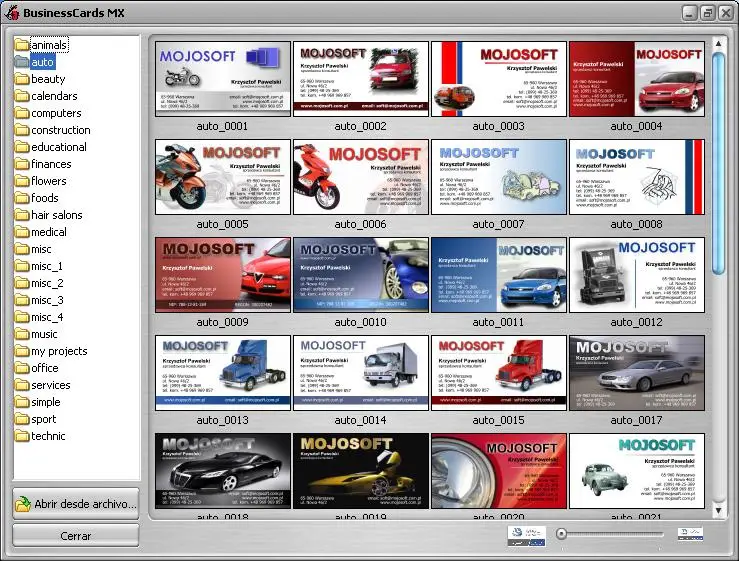Select the auto_0007 template thumbnail
The width and height of the screenshot is (739, 561).
pyautogui.click(x=499, y=177)
